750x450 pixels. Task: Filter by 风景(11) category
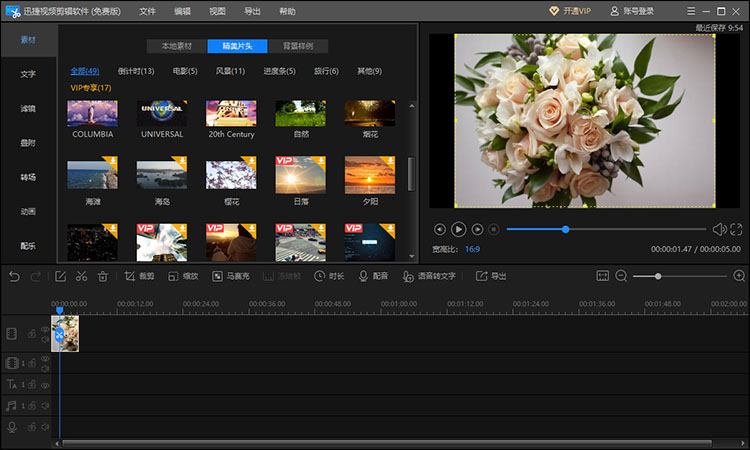[230, 71]
